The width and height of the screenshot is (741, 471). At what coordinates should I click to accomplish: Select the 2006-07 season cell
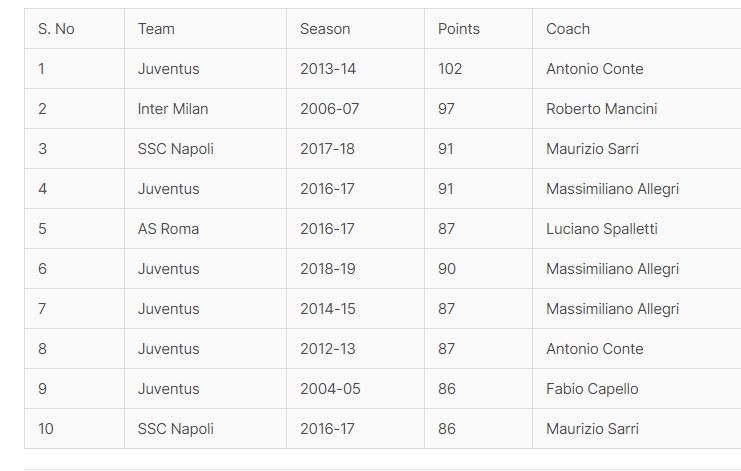click(329, 109)
